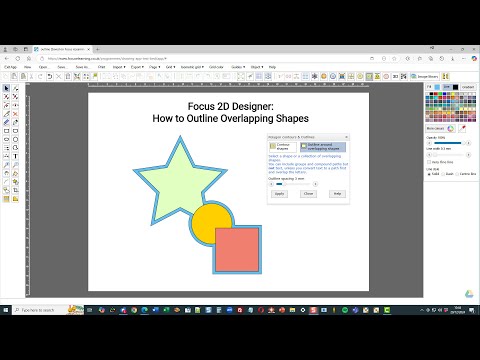Click the highlighted green toolbar icon
Image resolution: width=480 pixels, height=360 pixels.
point(369,76)
